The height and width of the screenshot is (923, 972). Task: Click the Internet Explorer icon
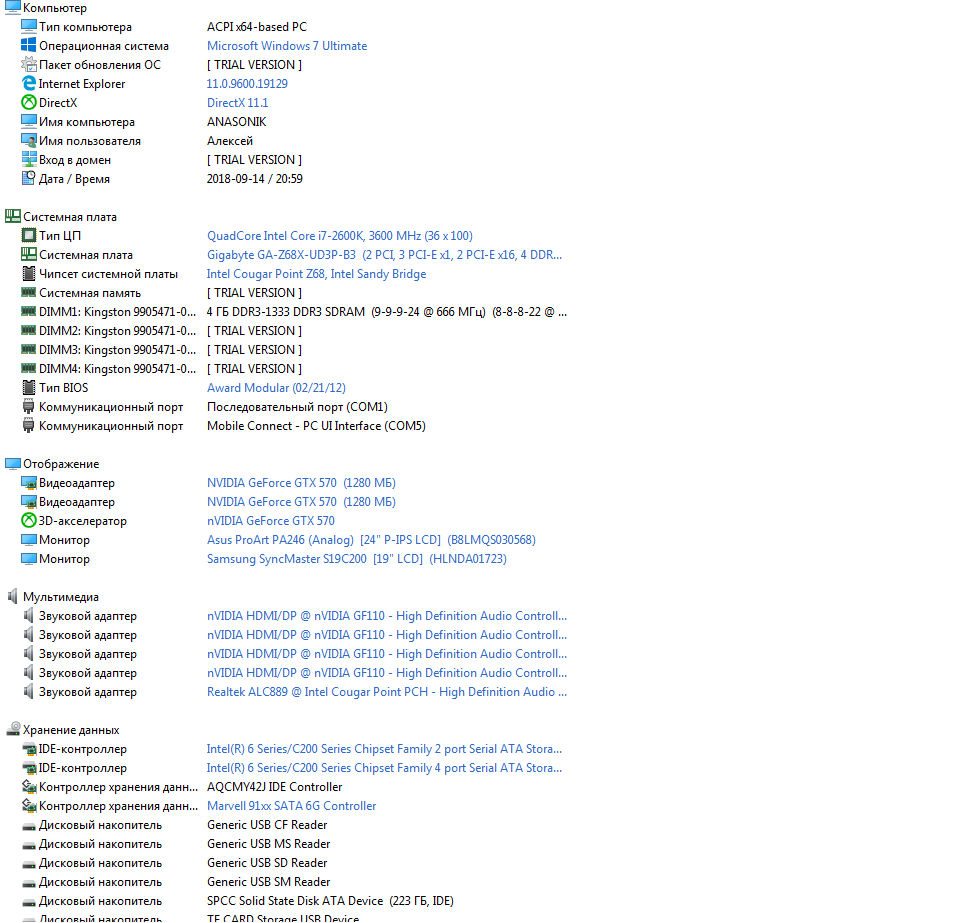tap(29, 83)
